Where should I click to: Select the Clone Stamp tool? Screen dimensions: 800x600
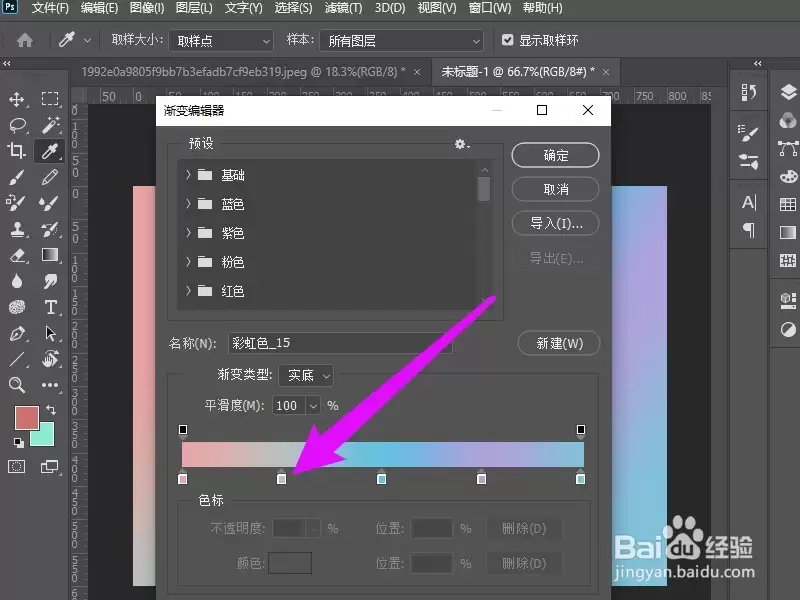(x=18, y=229)
